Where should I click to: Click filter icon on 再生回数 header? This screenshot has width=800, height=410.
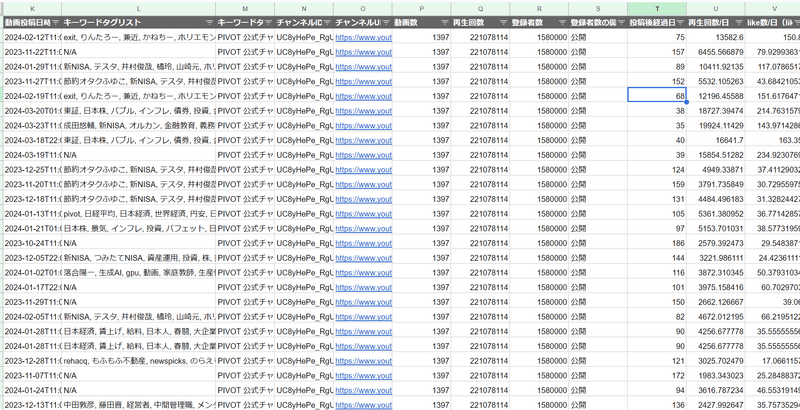click(x=503, y=21)
